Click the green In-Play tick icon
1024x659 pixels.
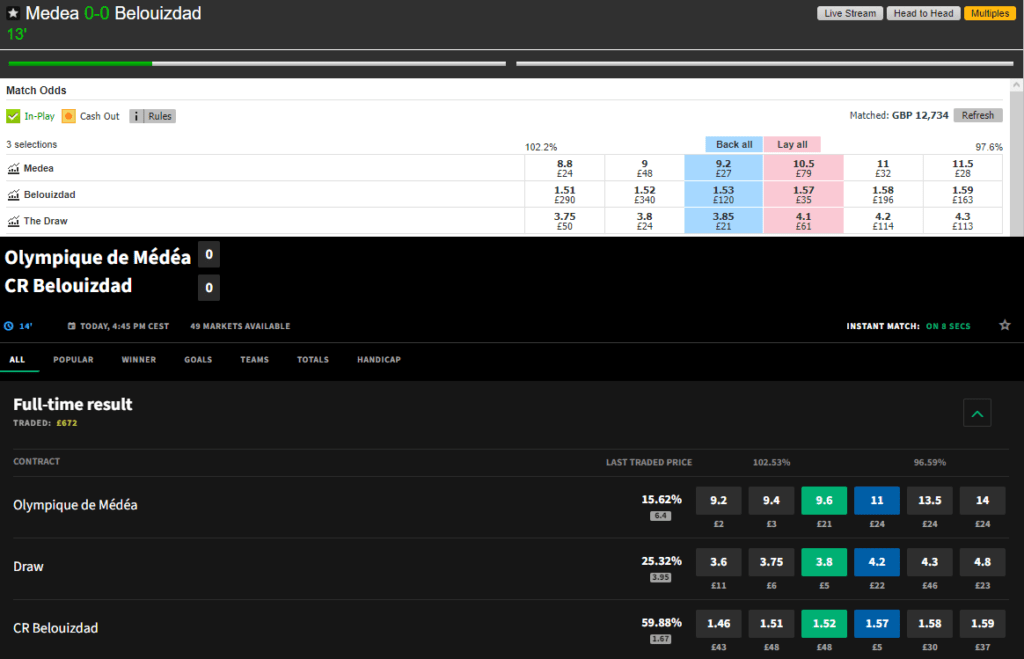13,116
